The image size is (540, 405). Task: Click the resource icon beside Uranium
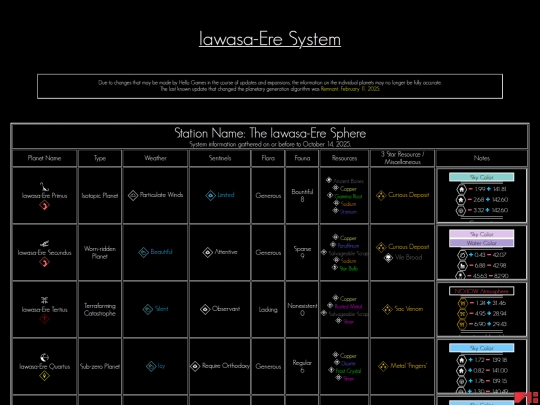point(336,210)
